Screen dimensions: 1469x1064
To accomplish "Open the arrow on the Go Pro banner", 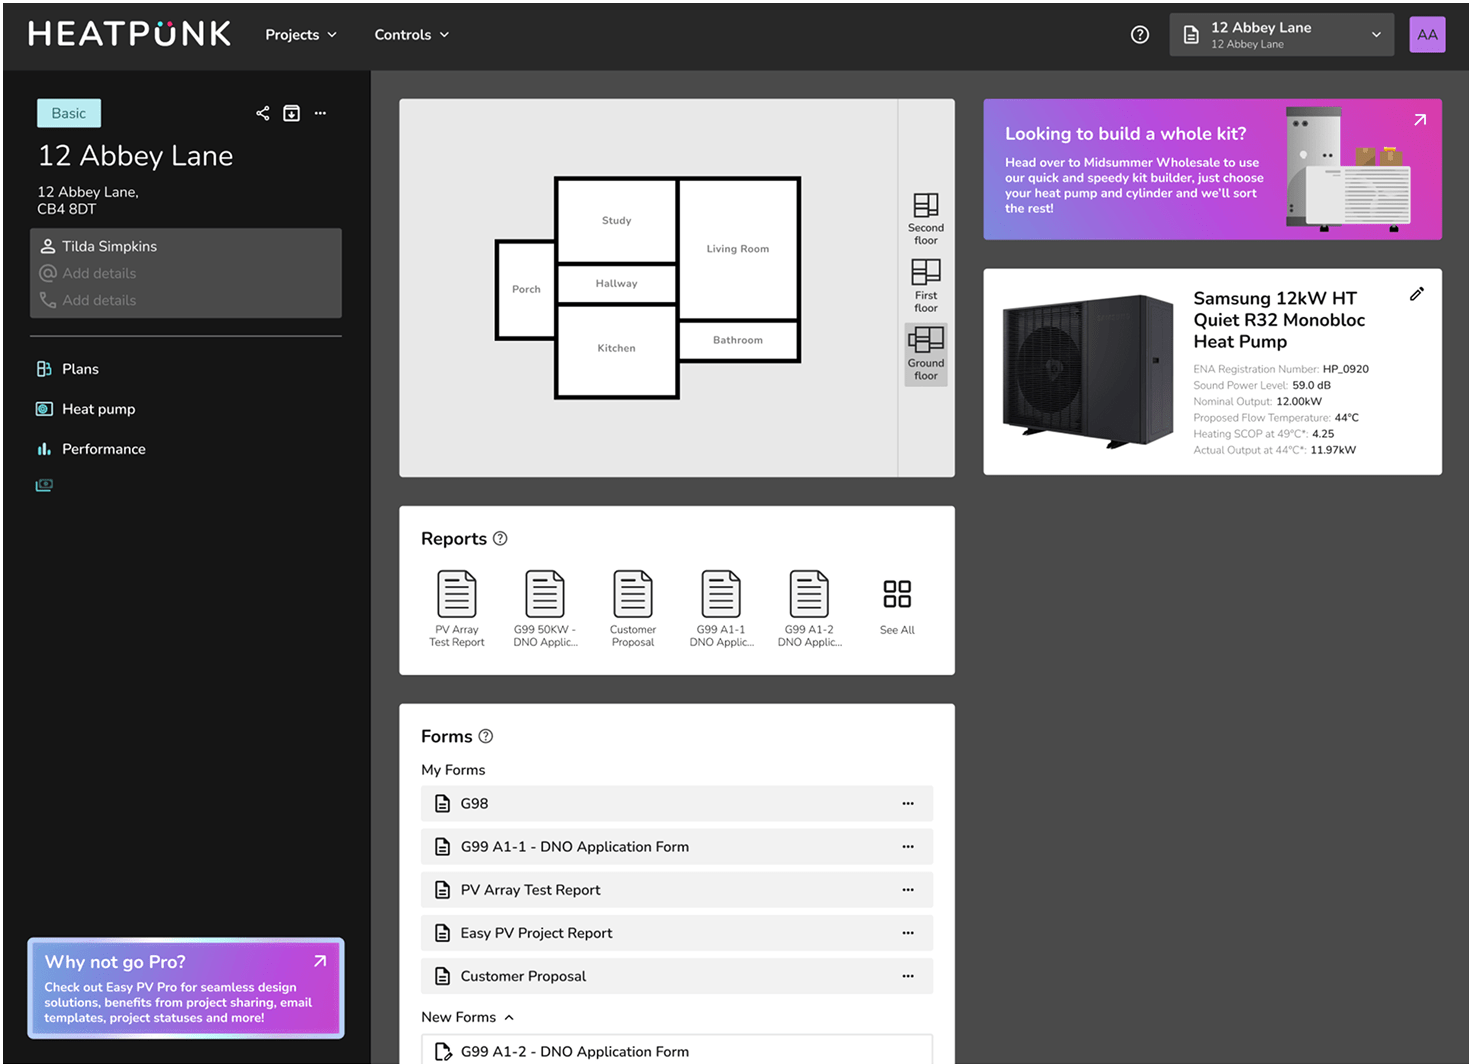I will [320, 961].
